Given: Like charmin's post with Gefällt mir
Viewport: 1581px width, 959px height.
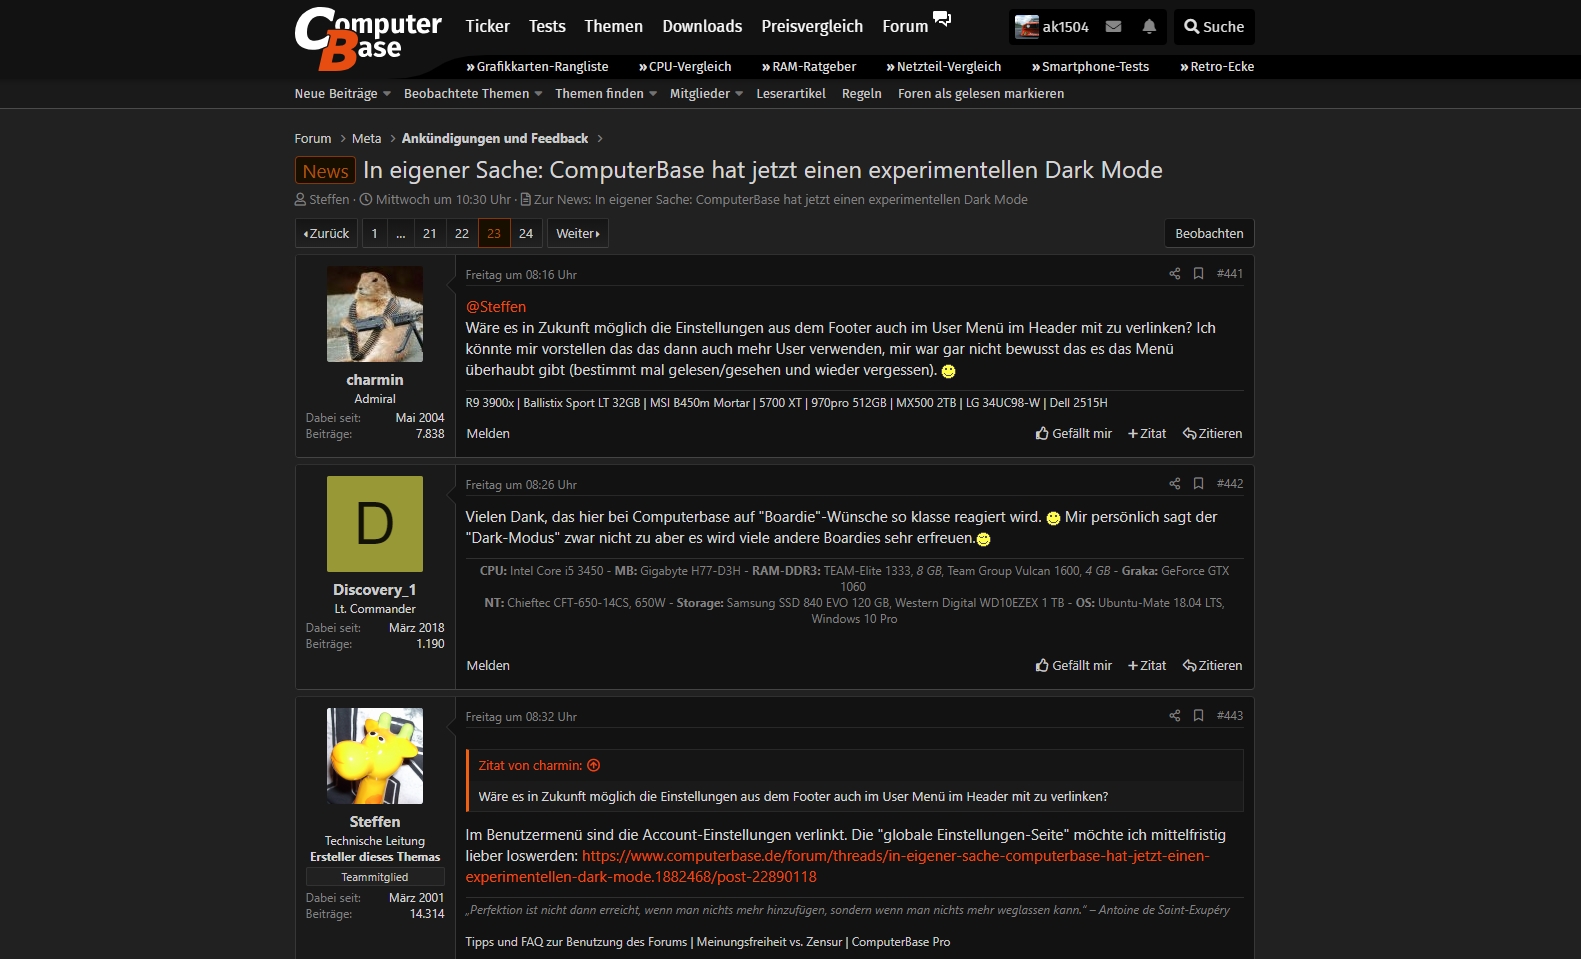Looking at the screenshot, I should coord(1074,434).
